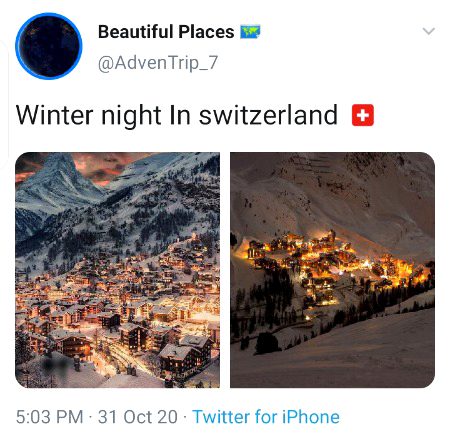Click the "31 Oct 20" date text
Image resolution: width=450 pixels, height=434 pixels.
138,417
